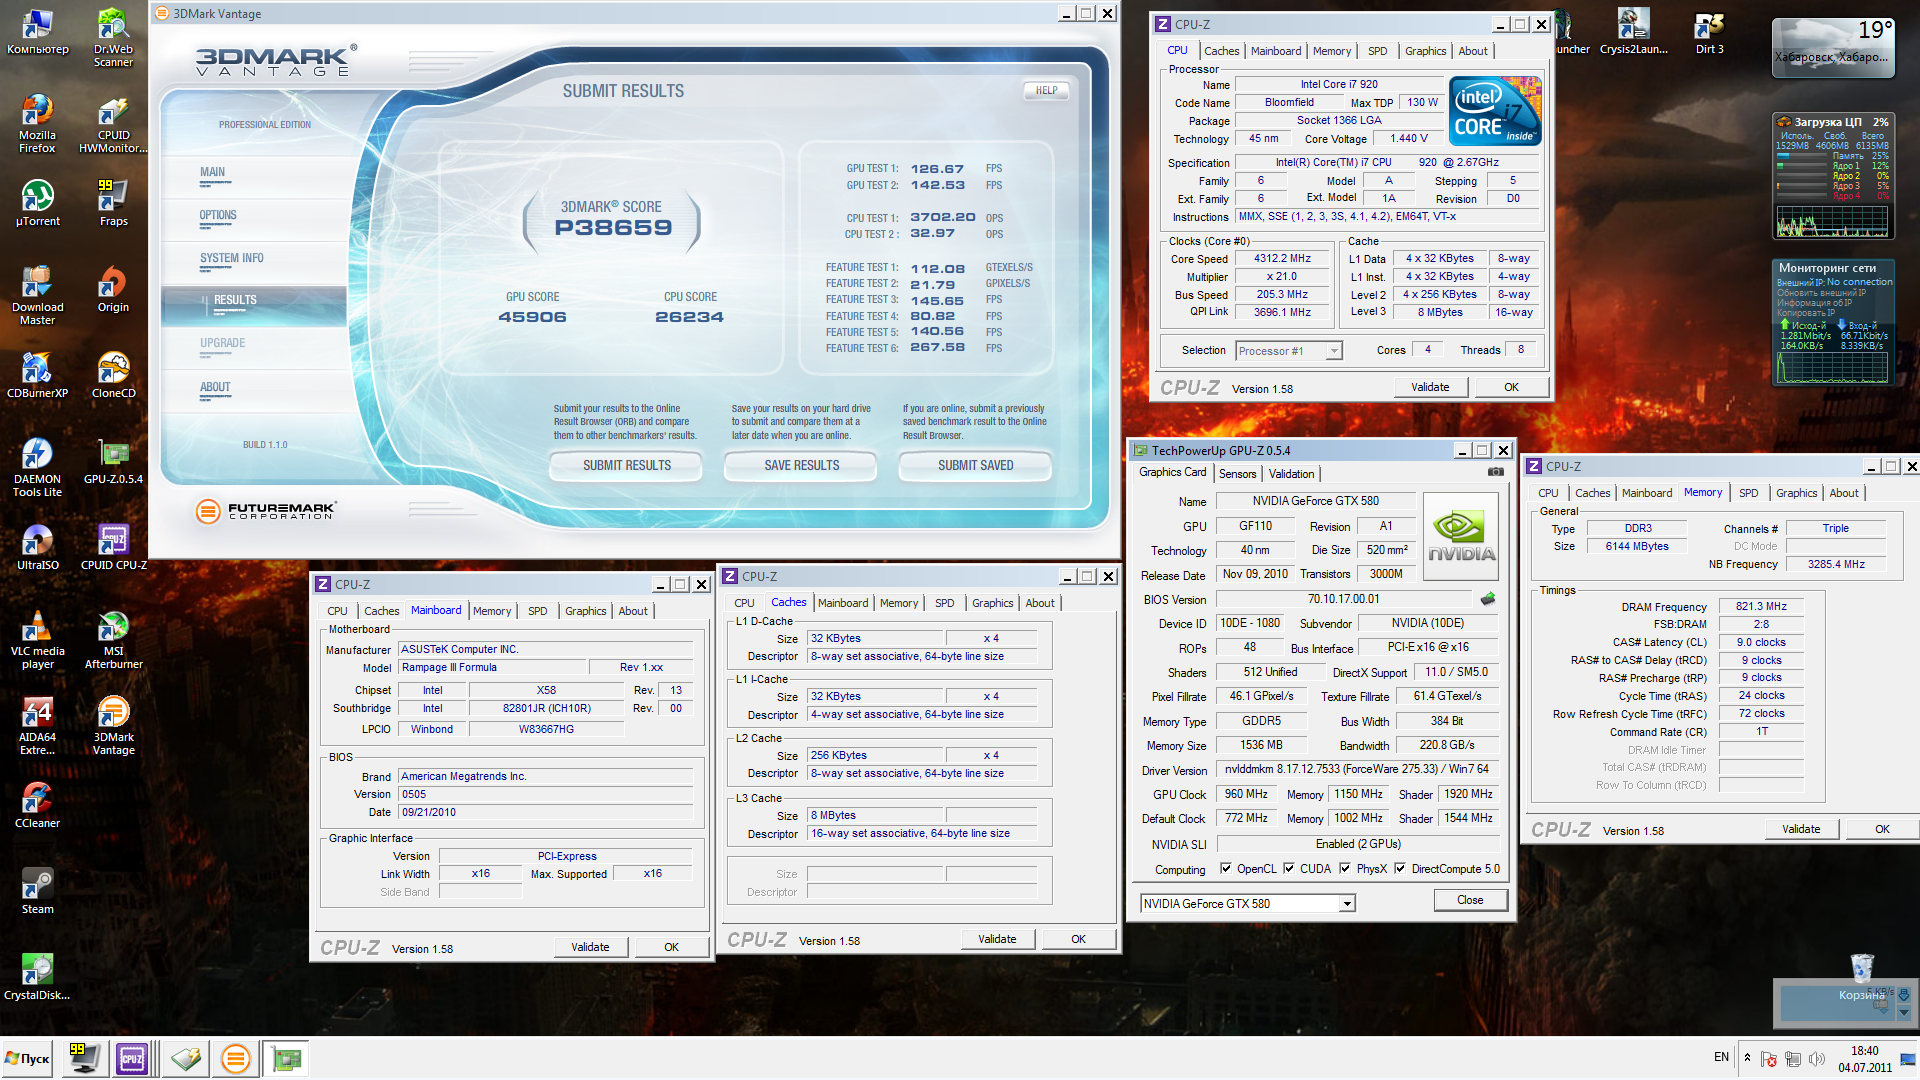Launch the MSI Afterburner desktop icon
Screen dimensions: 1920x1080
(x=113, y=639)
